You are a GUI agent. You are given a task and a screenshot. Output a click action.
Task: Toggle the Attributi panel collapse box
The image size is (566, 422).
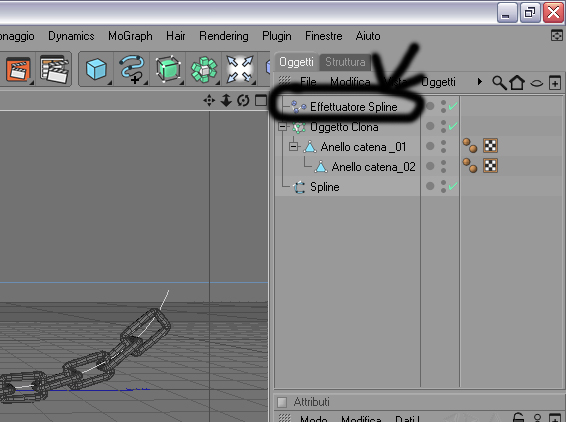(x=282, y=402)
